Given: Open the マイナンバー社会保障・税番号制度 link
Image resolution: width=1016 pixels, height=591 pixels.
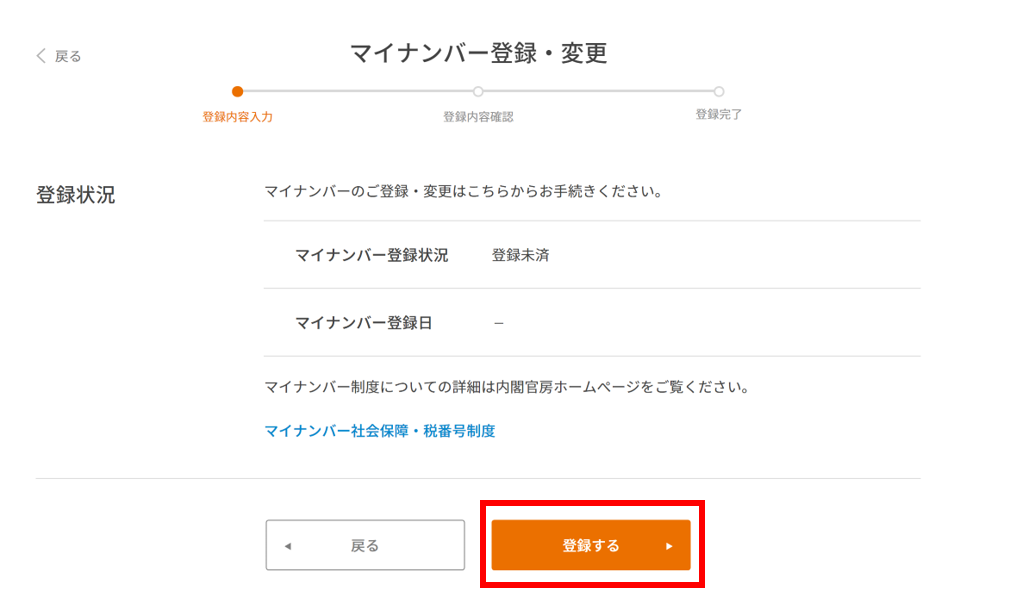Looking at the screenshot, I should 380,431.
